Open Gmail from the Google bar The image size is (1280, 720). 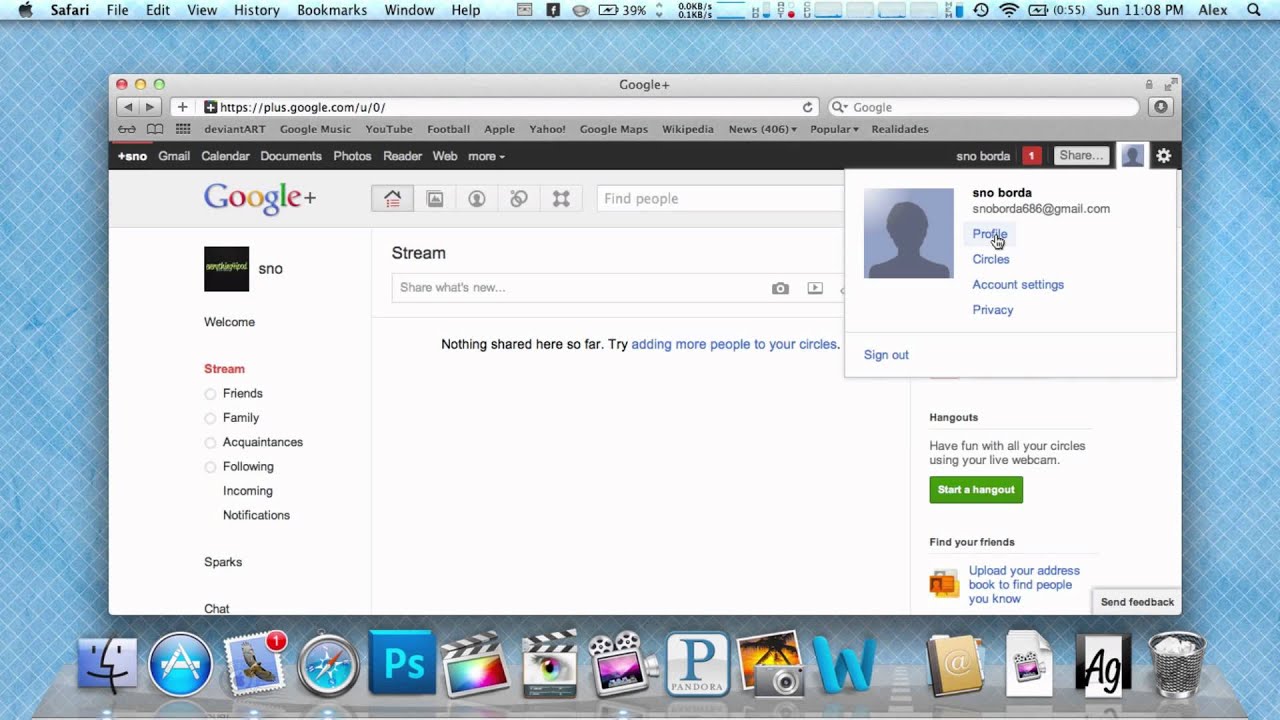(x=174, y=156)
